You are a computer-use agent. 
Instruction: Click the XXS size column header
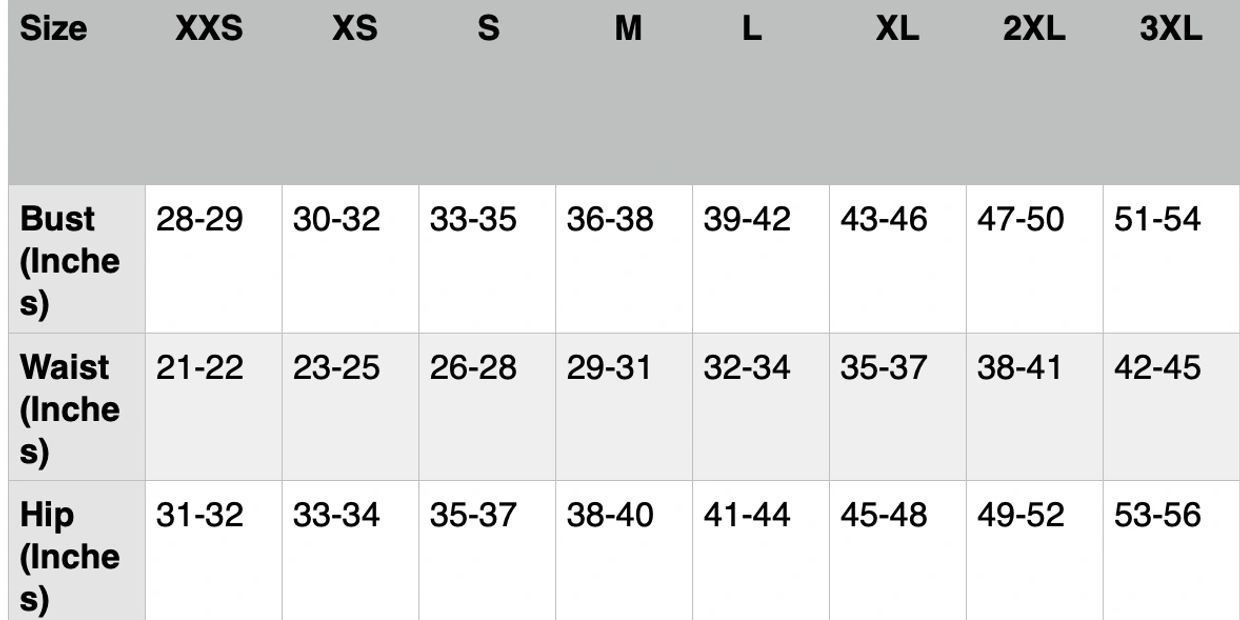[x=208, y=30]
